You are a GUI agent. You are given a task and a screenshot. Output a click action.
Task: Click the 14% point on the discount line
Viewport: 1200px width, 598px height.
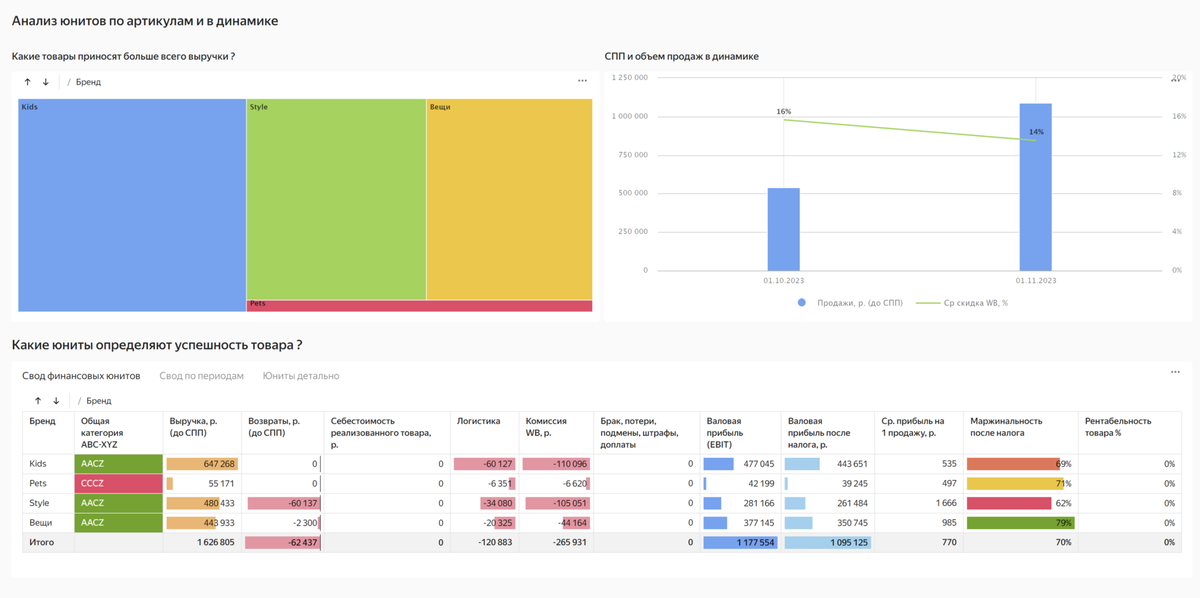click(1035, 140)
